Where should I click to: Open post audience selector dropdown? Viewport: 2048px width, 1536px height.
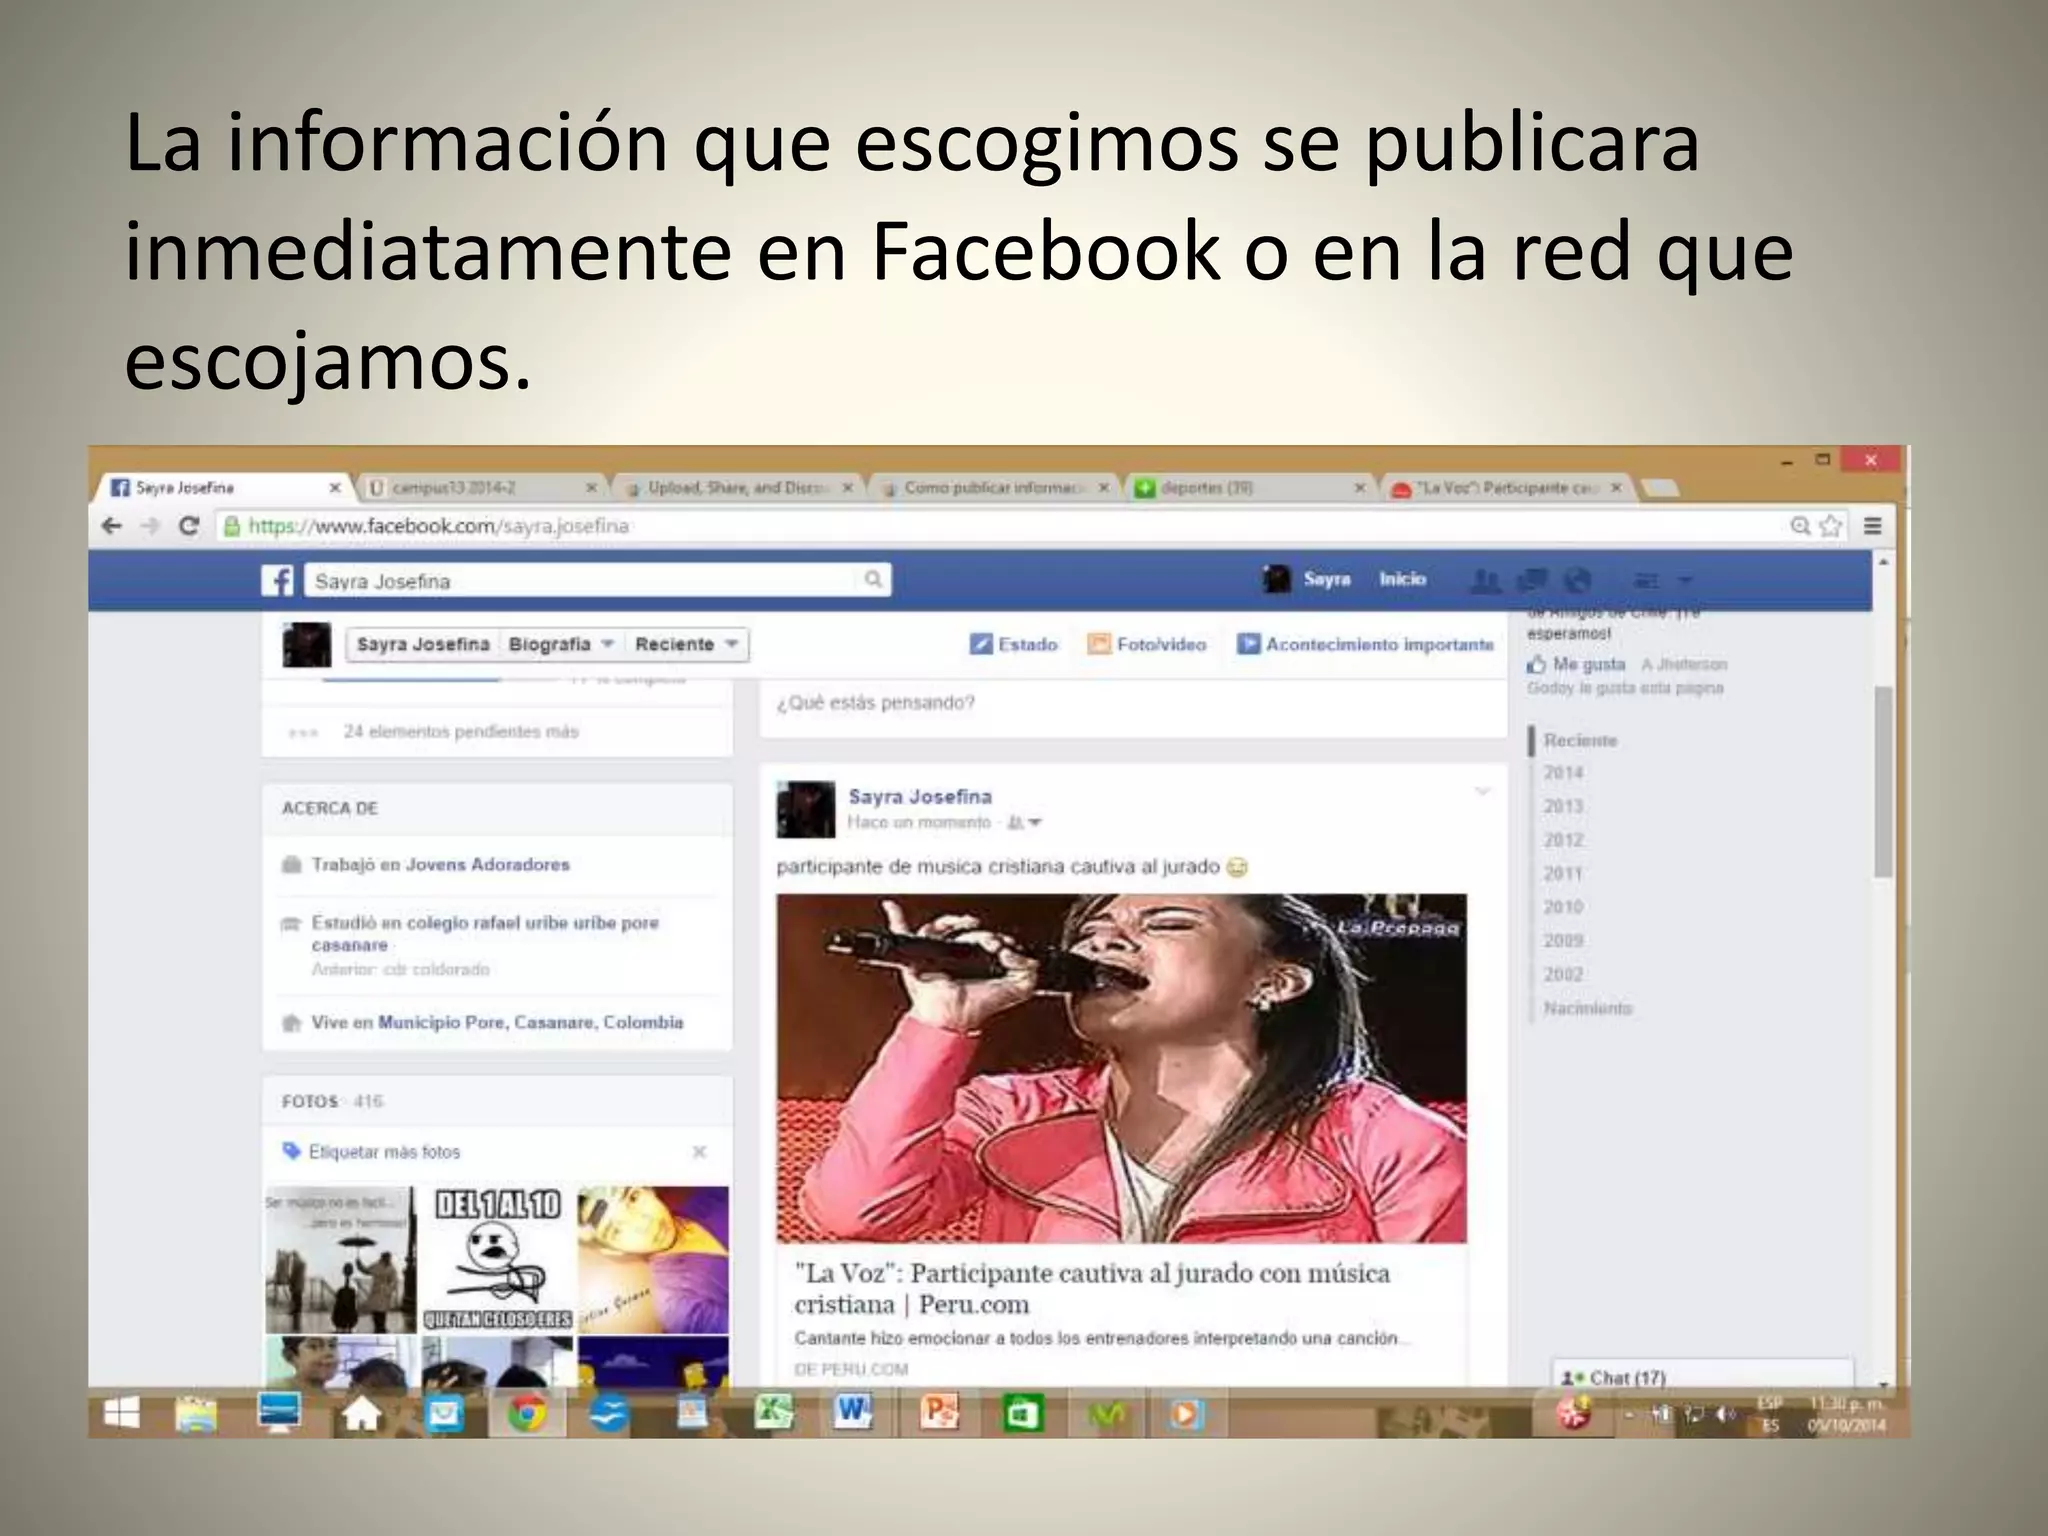pos(1025,823)
